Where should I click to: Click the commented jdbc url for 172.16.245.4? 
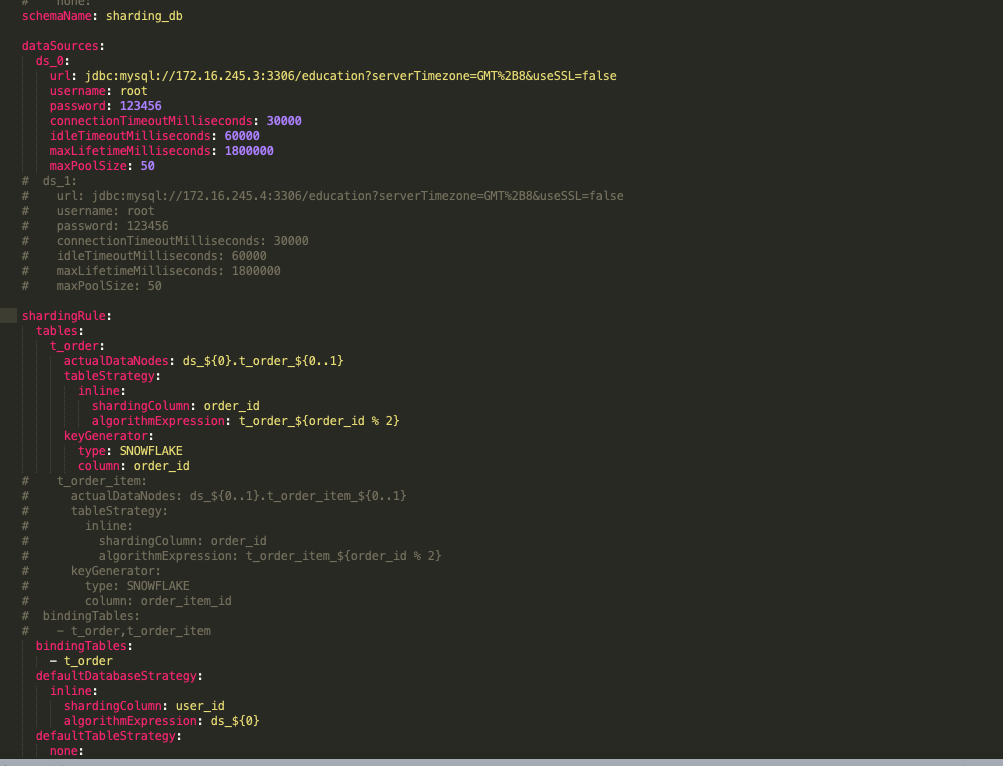(x=322, y=196)
